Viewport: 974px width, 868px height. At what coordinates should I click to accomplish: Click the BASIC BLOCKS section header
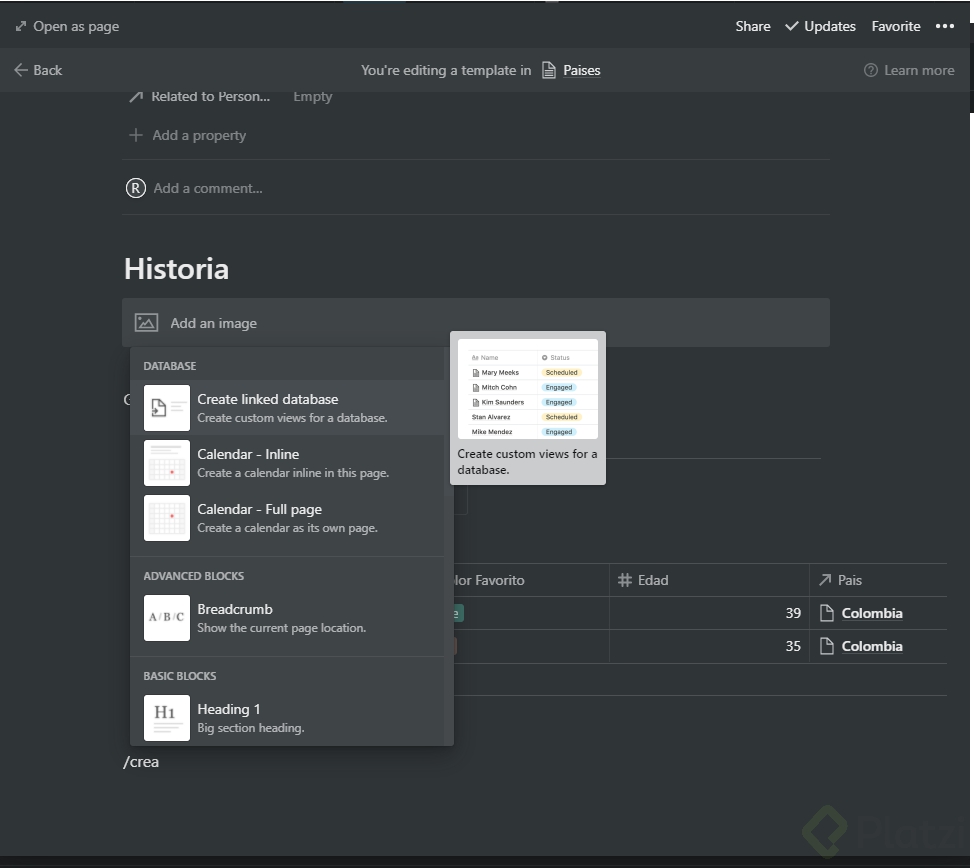pyautogui.click(x=180, y=676)
